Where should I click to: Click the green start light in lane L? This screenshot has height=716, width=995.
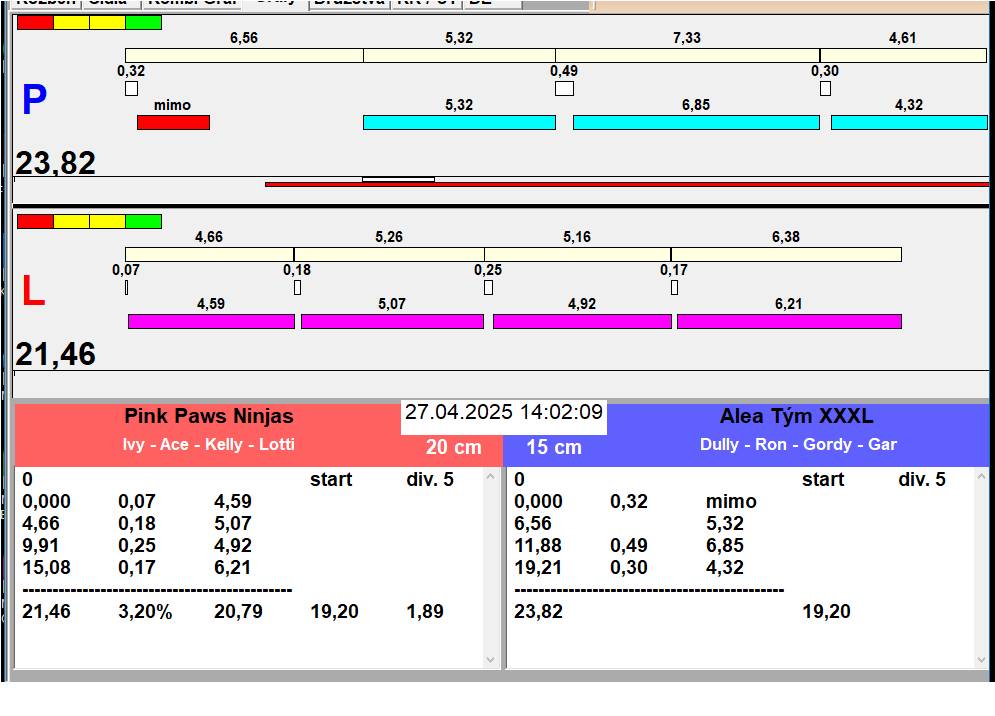click(144, 221)
